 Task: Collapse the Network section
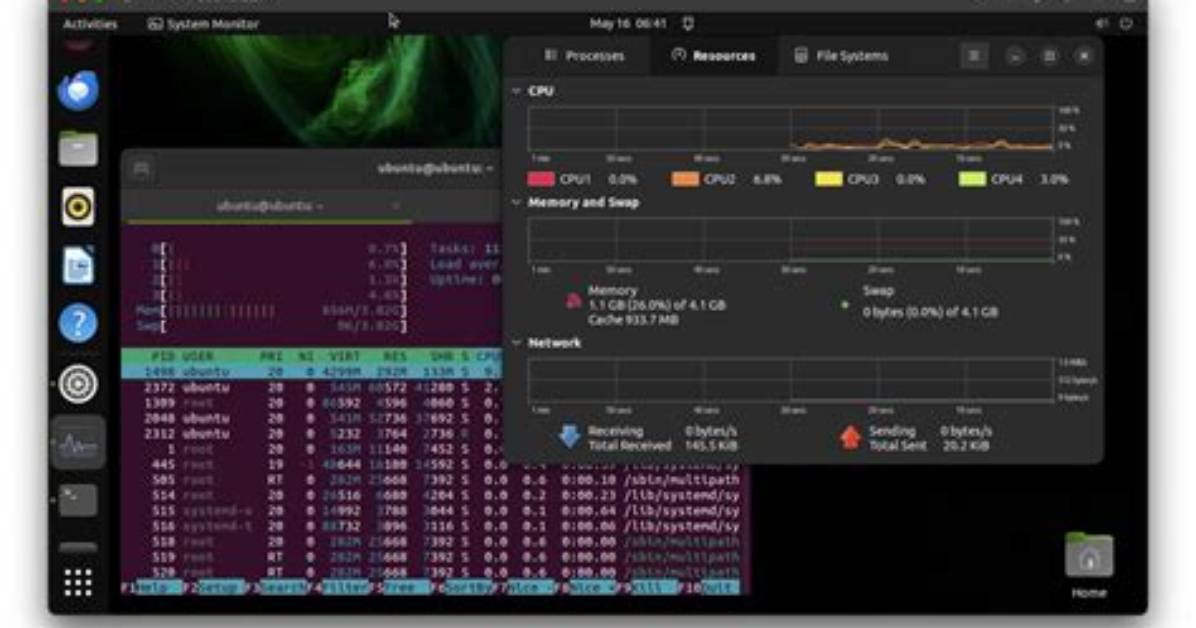pyautogui.click(x=516, y=343)
